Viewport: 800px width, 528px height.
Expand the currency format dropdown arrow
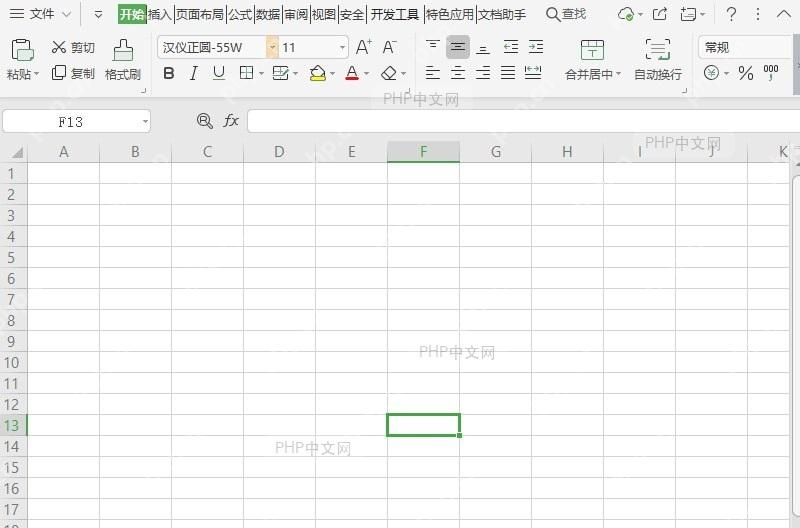(x=727, y=74)
